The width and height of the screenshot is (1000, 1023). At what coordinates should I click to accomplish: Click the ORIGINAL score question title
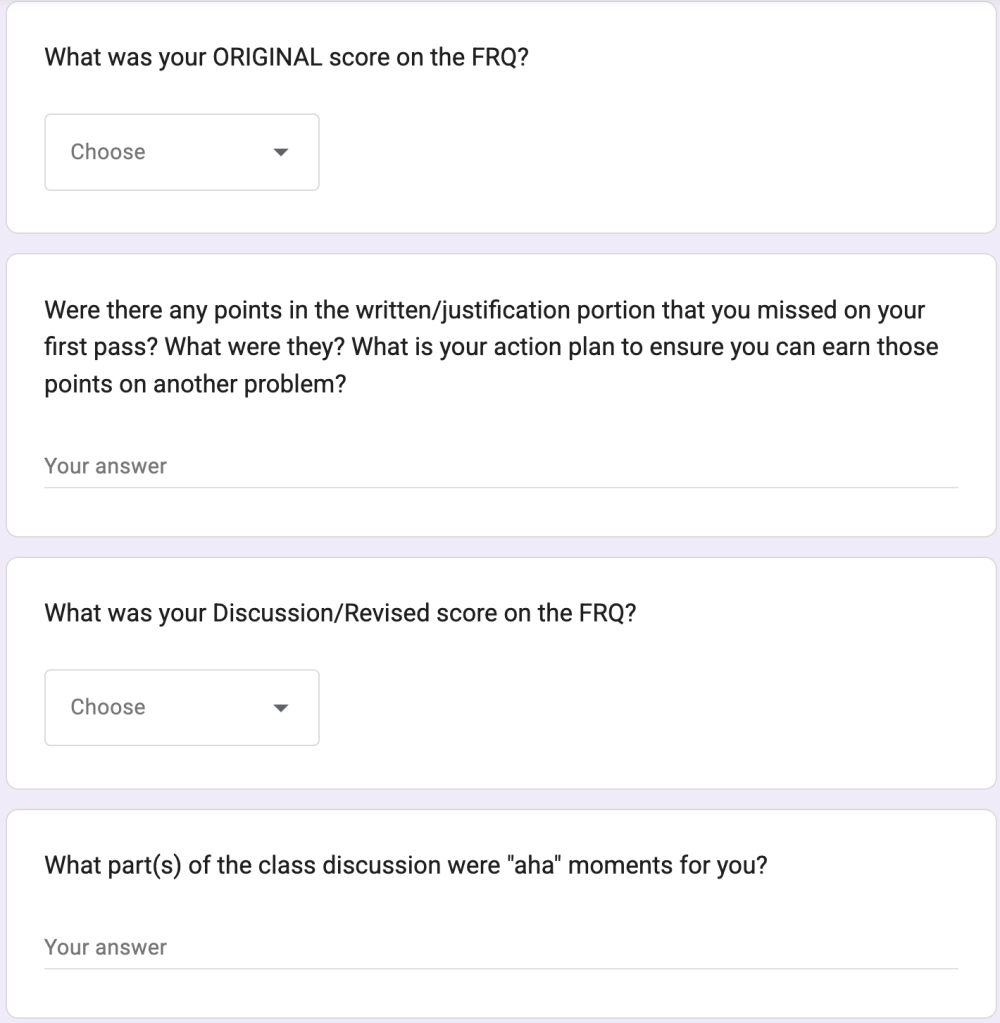[286, 56]
